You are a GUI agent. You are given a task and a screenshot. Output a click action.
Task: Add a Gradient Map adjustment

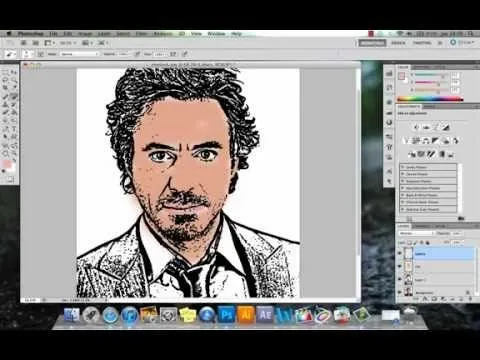pyautogui.click(x=442, y=154)
